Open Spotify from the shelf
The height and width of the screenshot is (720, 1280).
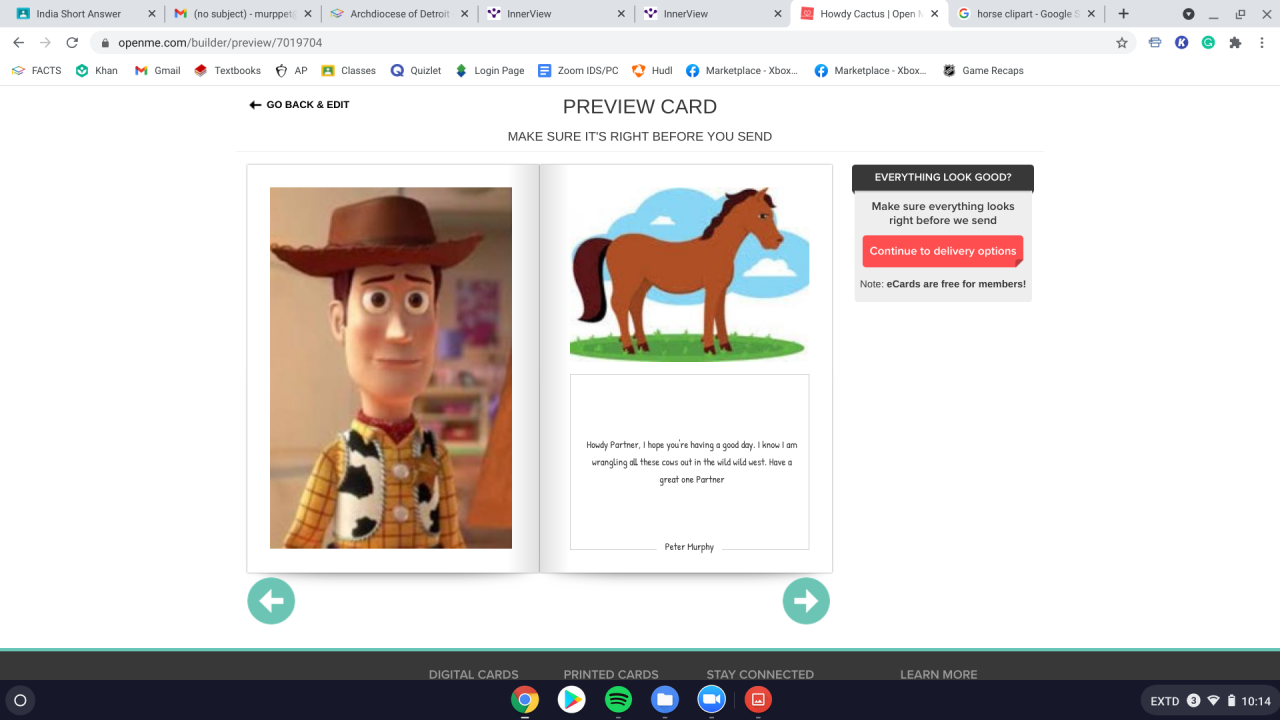point(618,700)
